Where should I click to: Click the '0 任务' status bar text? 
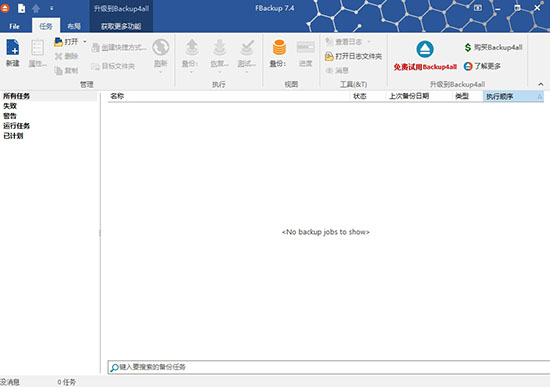[66, 382]
